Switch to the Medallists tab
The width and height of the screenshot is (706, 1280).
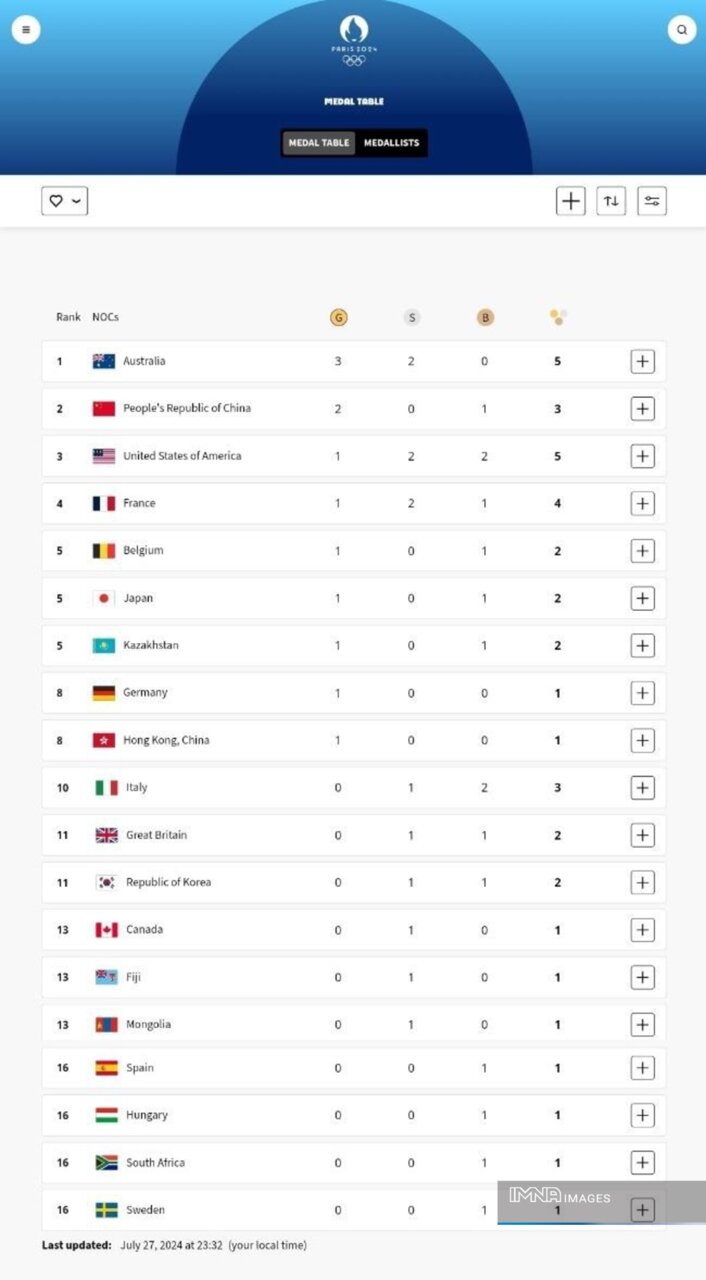coord(391,143)
